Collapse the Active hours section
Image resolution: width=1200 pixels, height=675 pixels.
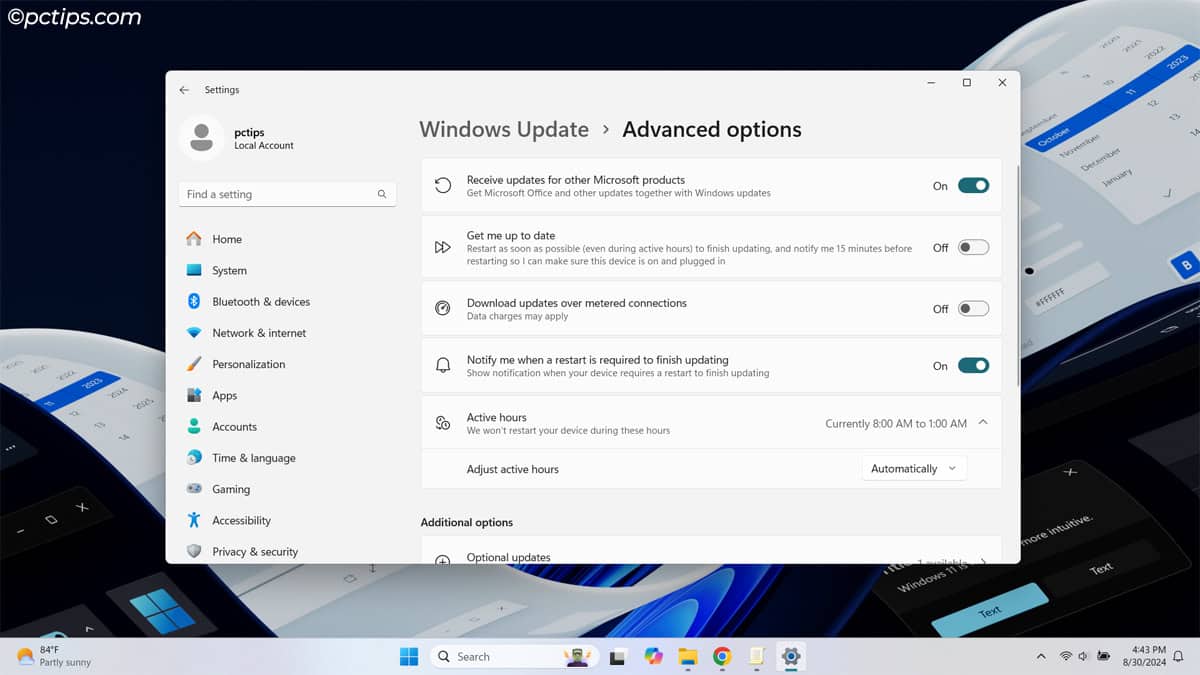981,422
